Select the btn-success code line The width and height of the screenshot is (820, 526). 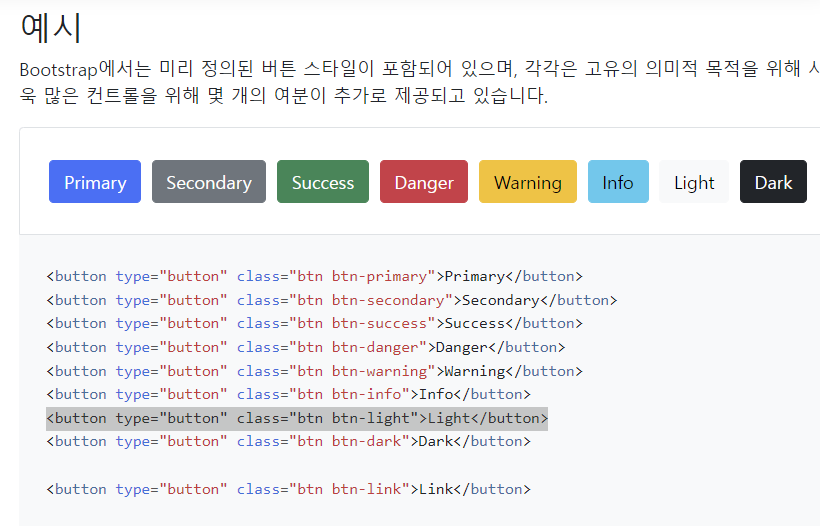(314, 323)
